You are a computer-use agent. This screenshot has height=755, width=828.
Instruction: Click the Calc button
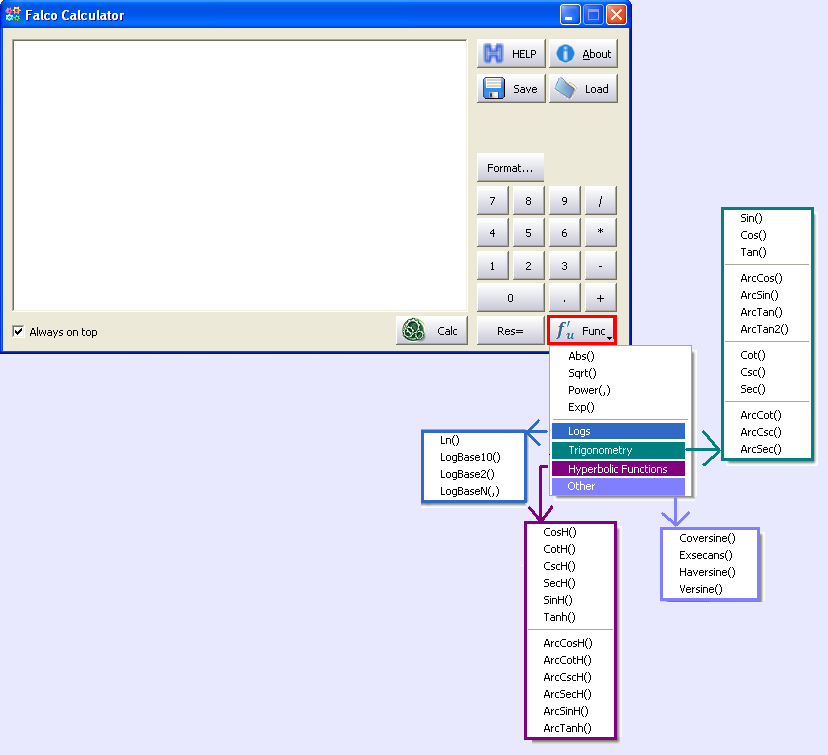point(431,331)
